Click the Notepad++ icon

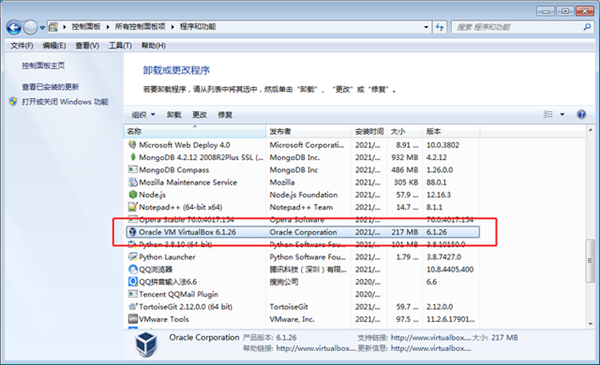(132, 207)
